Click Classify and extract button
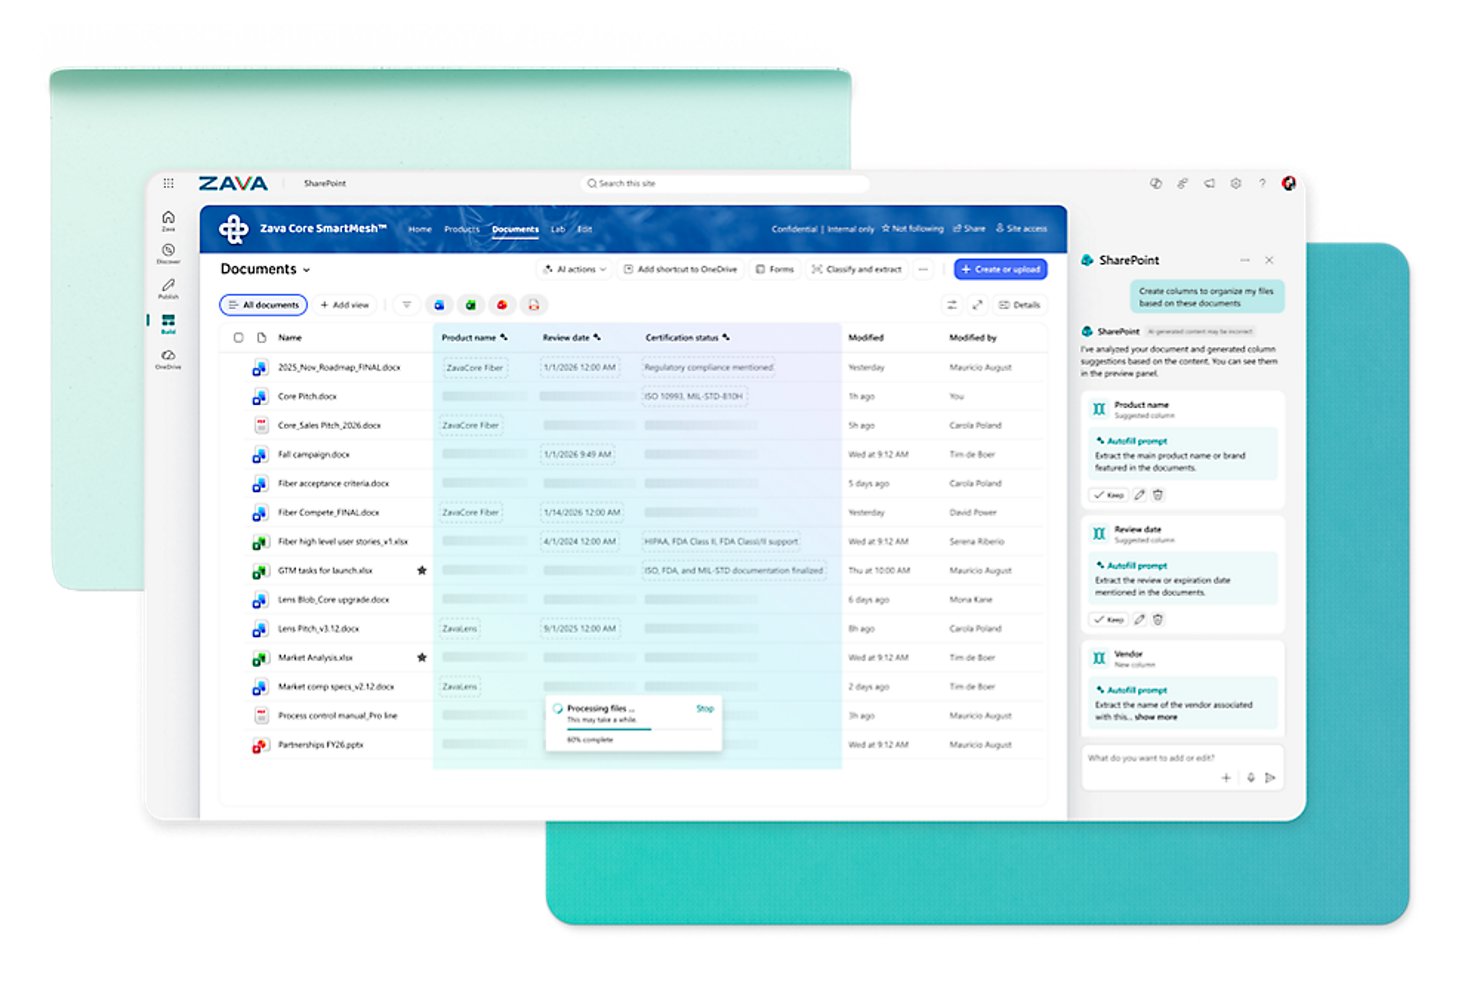The height and width of the screenshot is (987, 1480). [857, 269]
